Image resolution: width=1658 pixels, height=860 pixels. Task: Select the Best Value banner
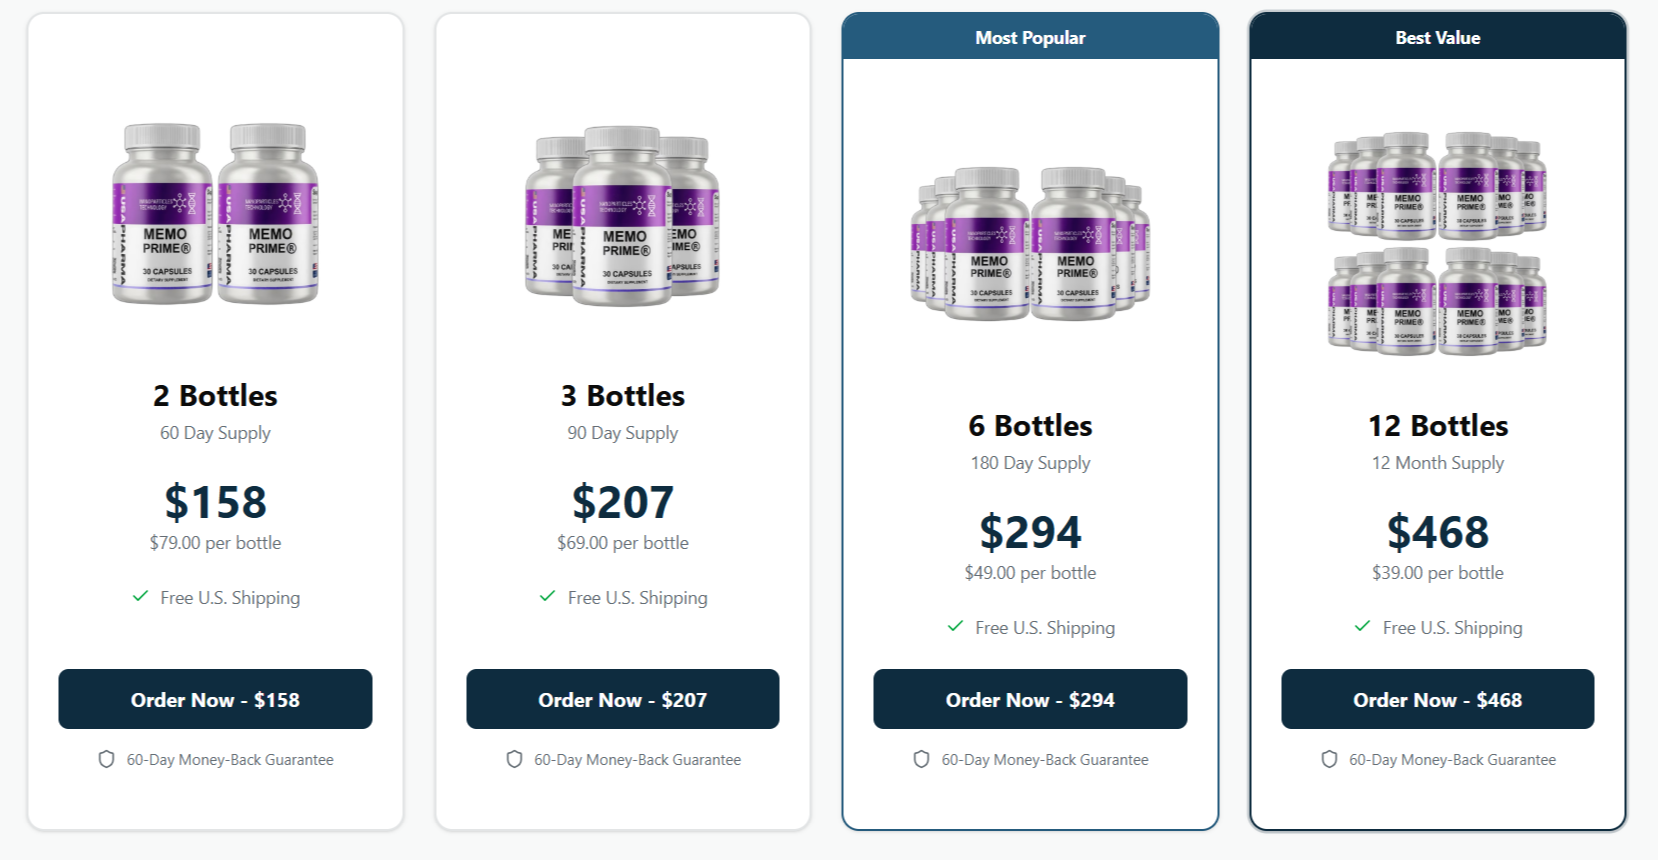point(1438,36)
